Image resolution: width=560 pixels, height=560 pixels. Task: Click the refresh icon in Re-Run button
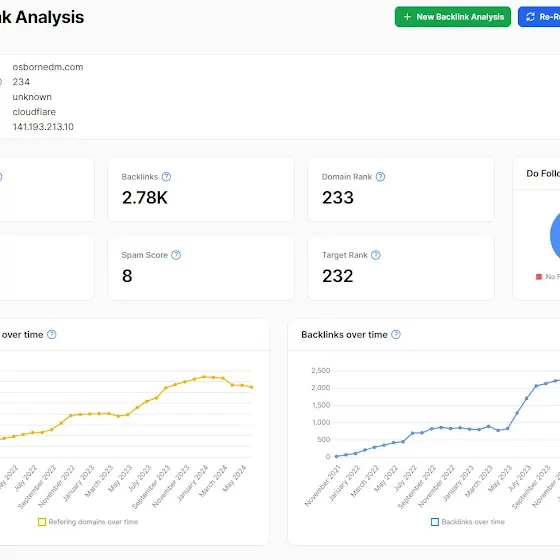pyautogui.click(x=530, y=17)
